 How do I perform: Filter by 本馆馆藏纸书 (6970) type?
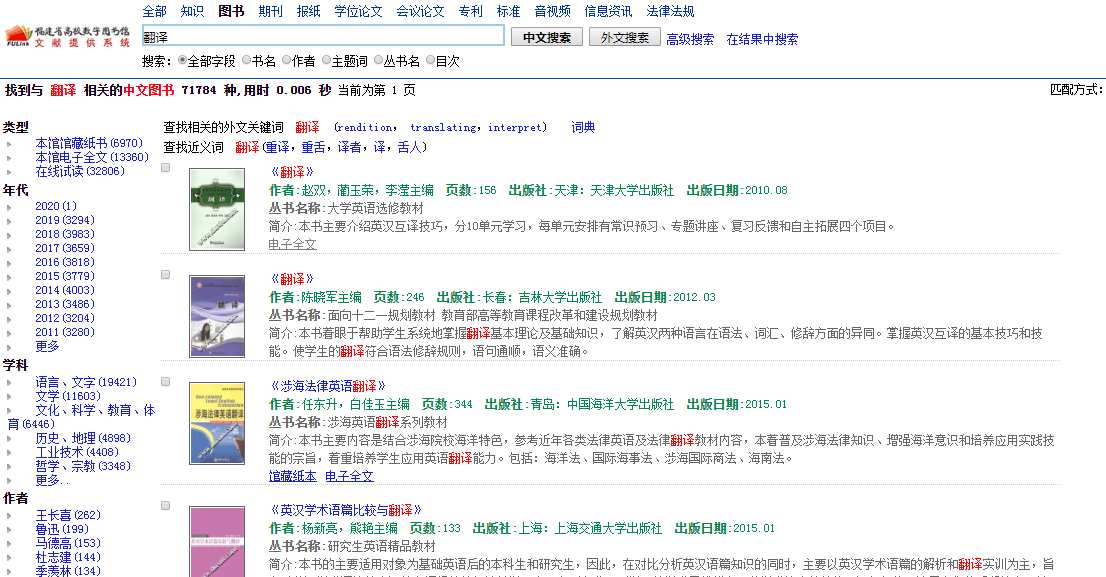point(89,143)
